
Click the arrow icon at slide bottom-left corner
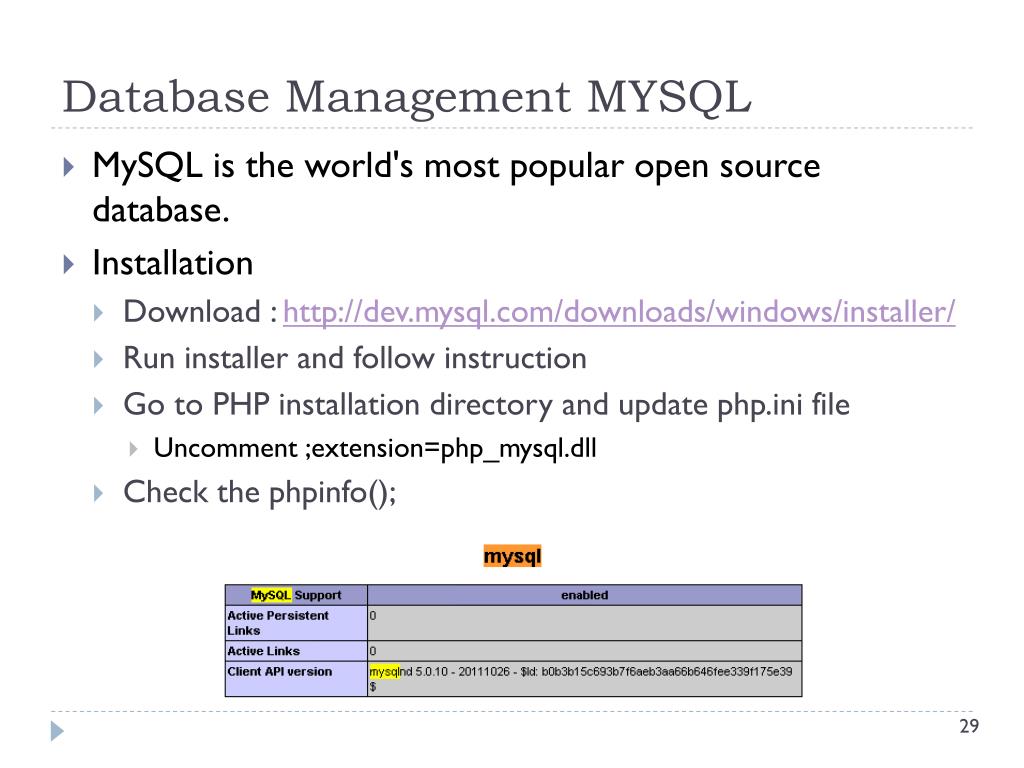tap(57, 731)
